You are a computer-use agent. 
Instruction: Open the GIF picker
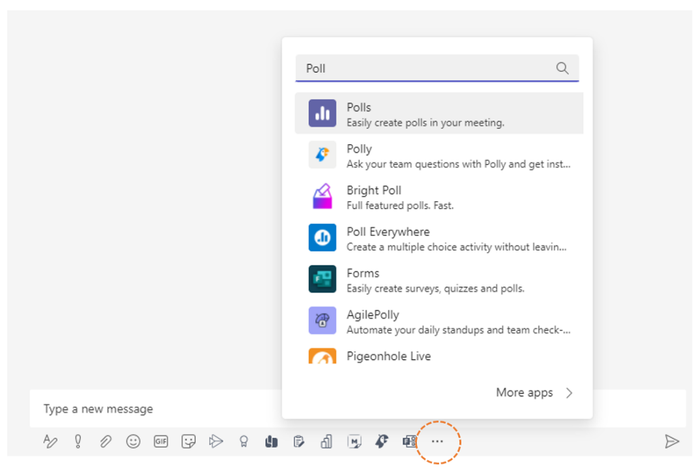[x=160, y=441]
